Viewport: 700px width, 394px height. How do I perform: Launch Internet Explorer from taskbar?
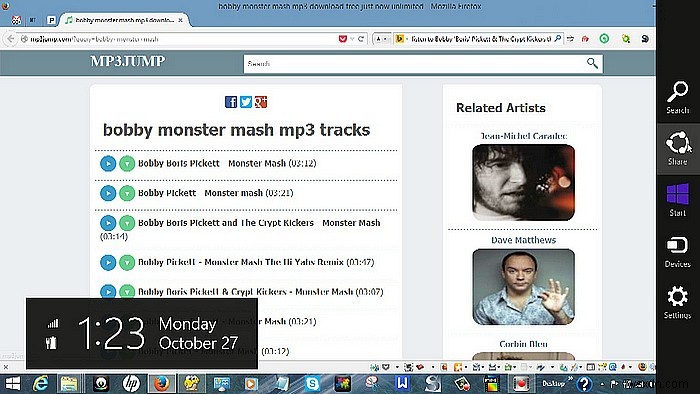(41, 384)
